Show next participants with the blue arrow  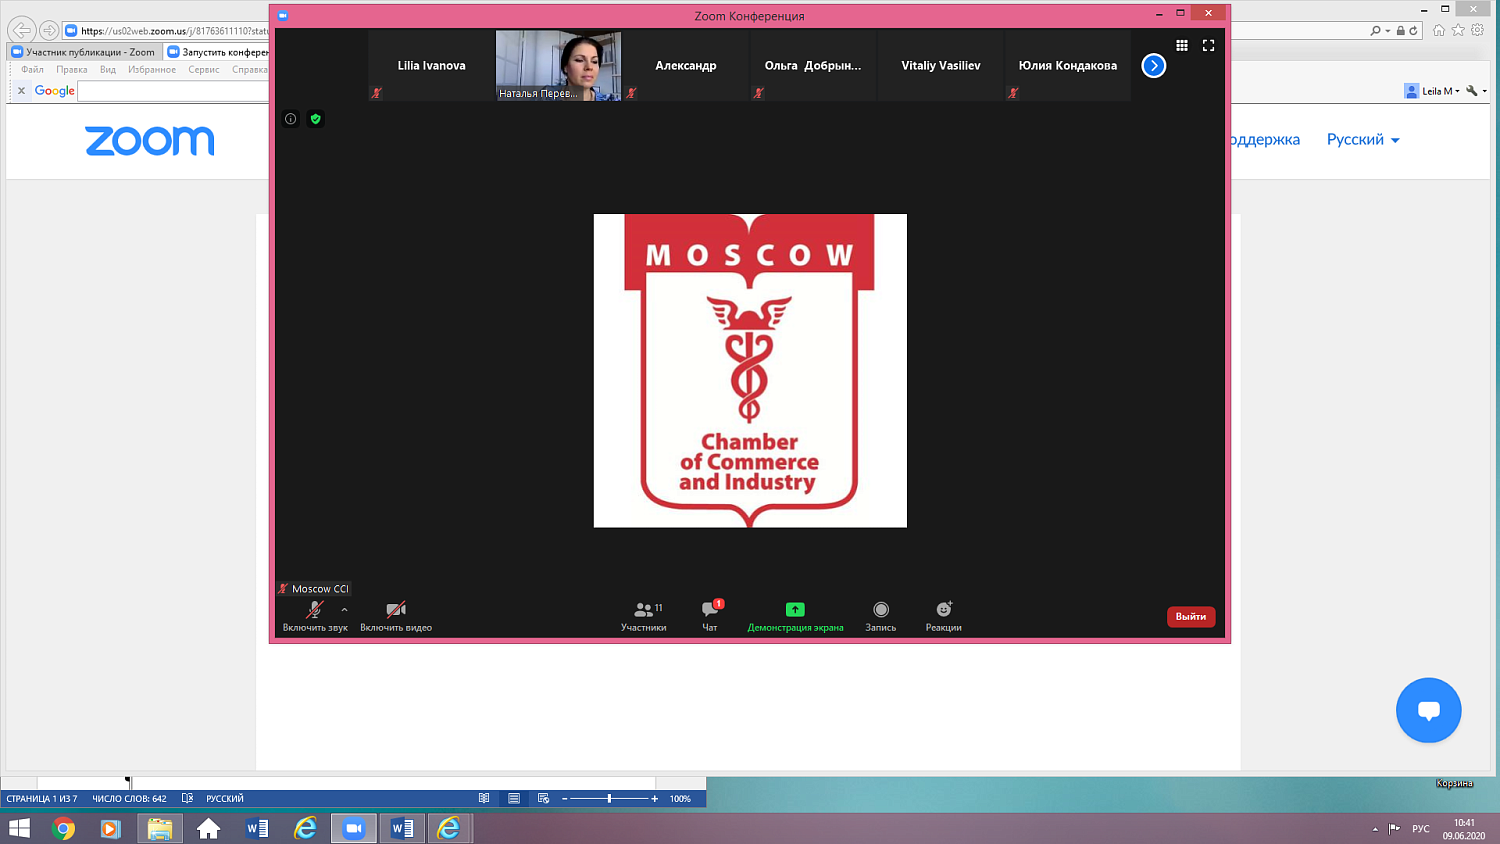[x=1154, y=66]
